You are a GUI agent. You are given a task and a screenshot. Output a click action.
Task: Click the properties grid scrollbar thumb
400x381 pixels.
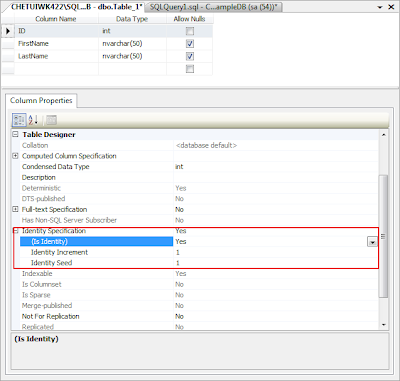[384, 236]
